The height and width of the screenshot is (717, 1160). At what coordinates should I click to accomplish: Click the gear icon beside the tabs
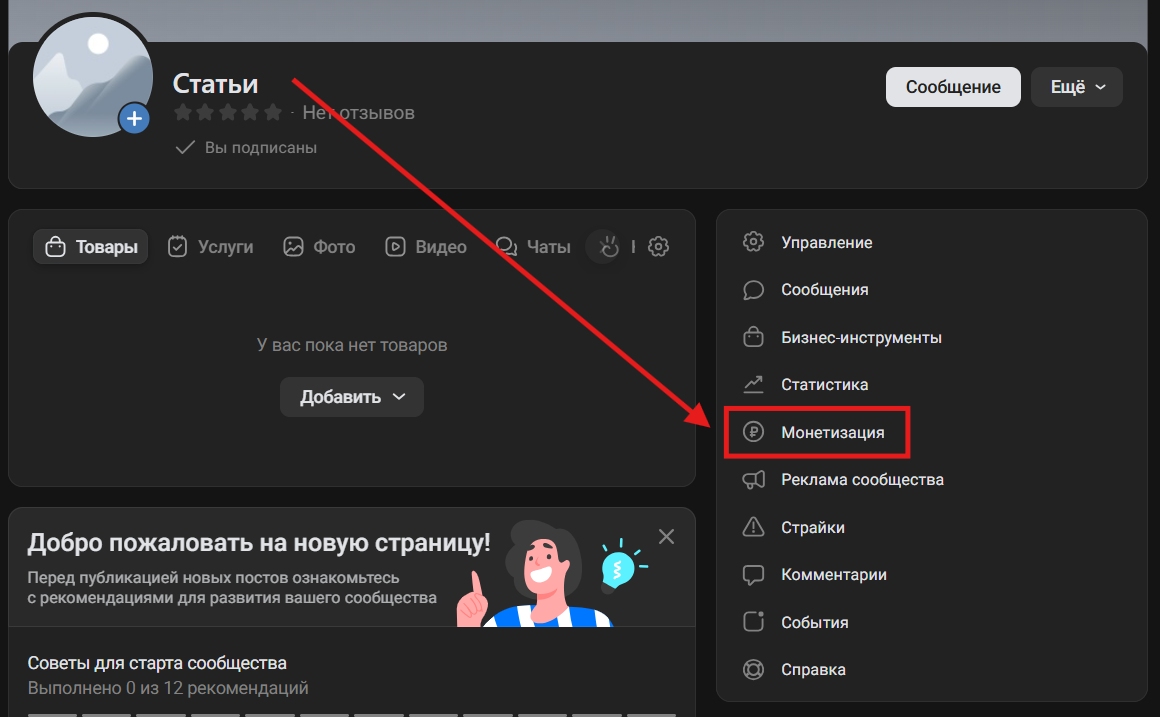pos(658,246)
